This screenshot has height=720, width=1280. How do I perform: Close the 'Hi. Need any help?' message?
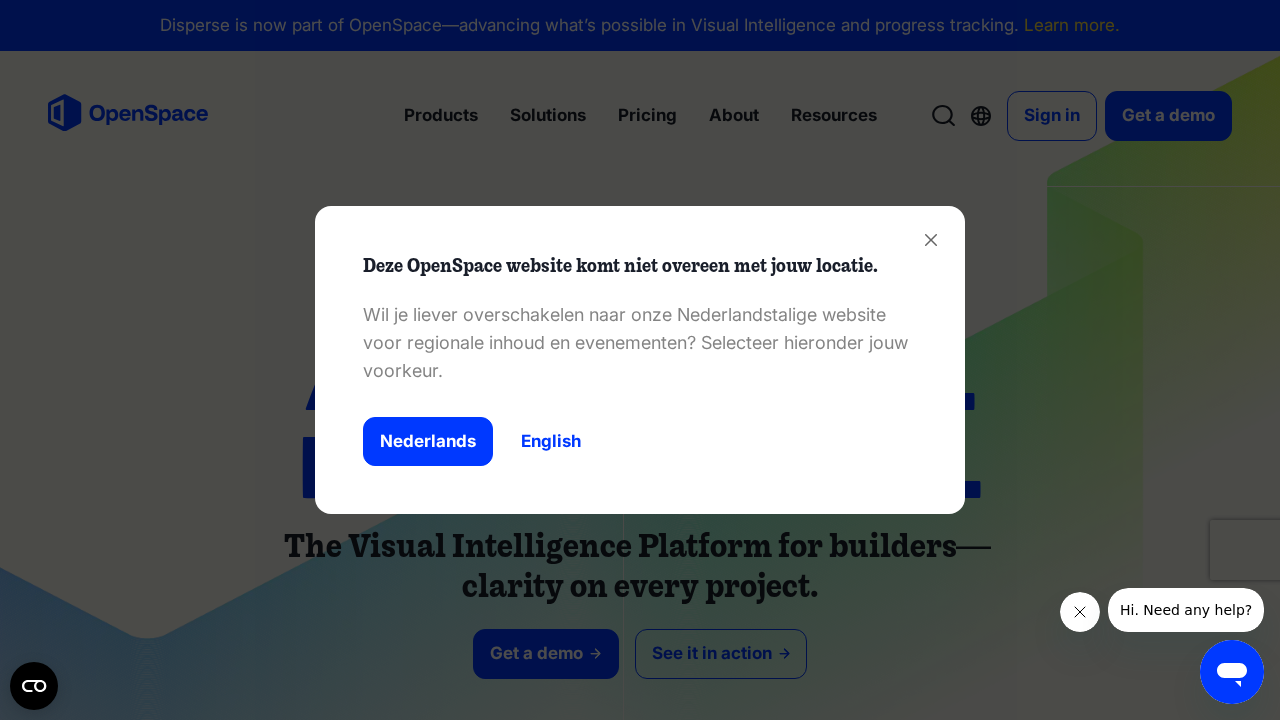coord(1079,611)
